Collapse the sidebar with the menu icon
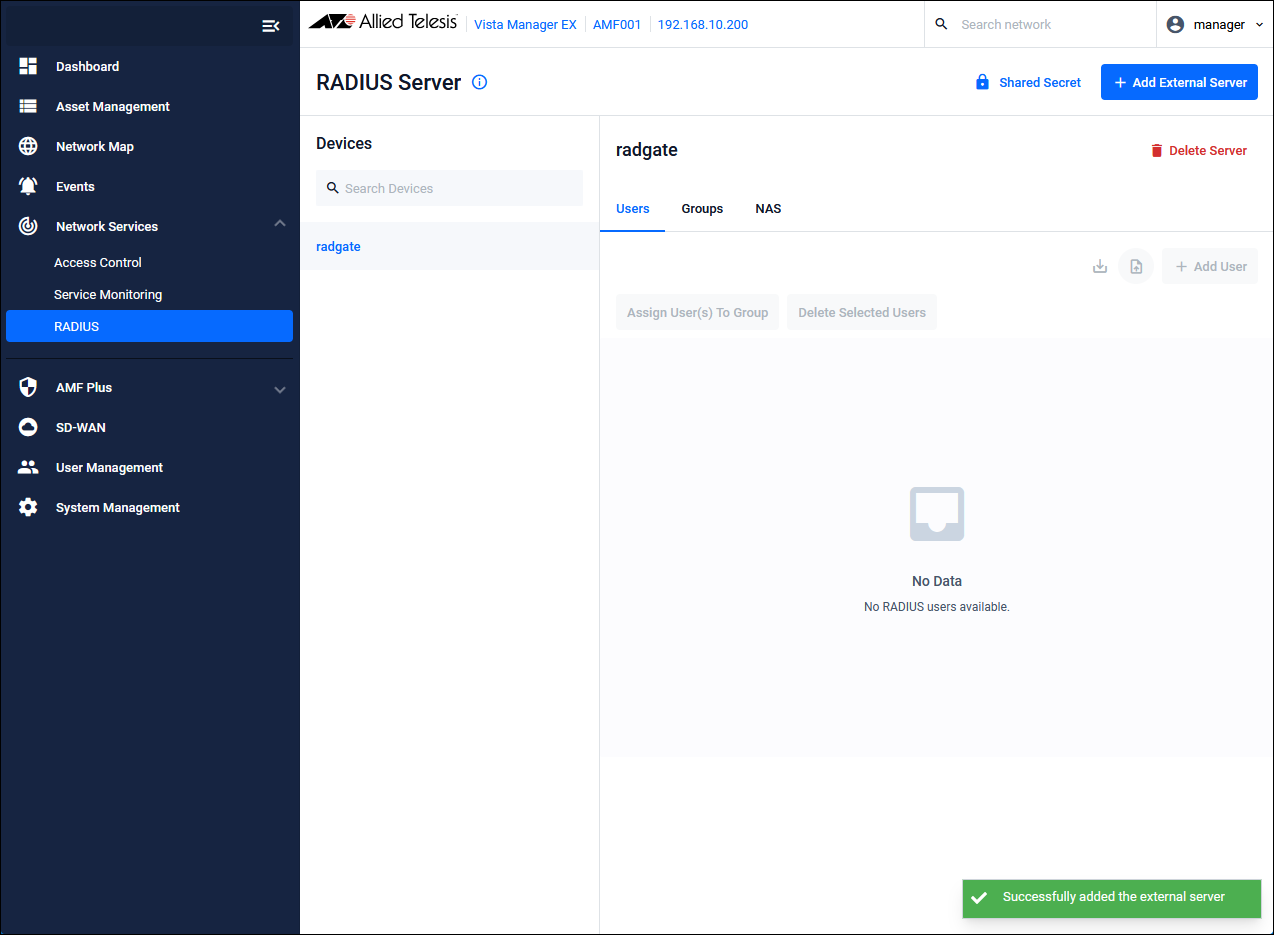 [x=270, y=26]
